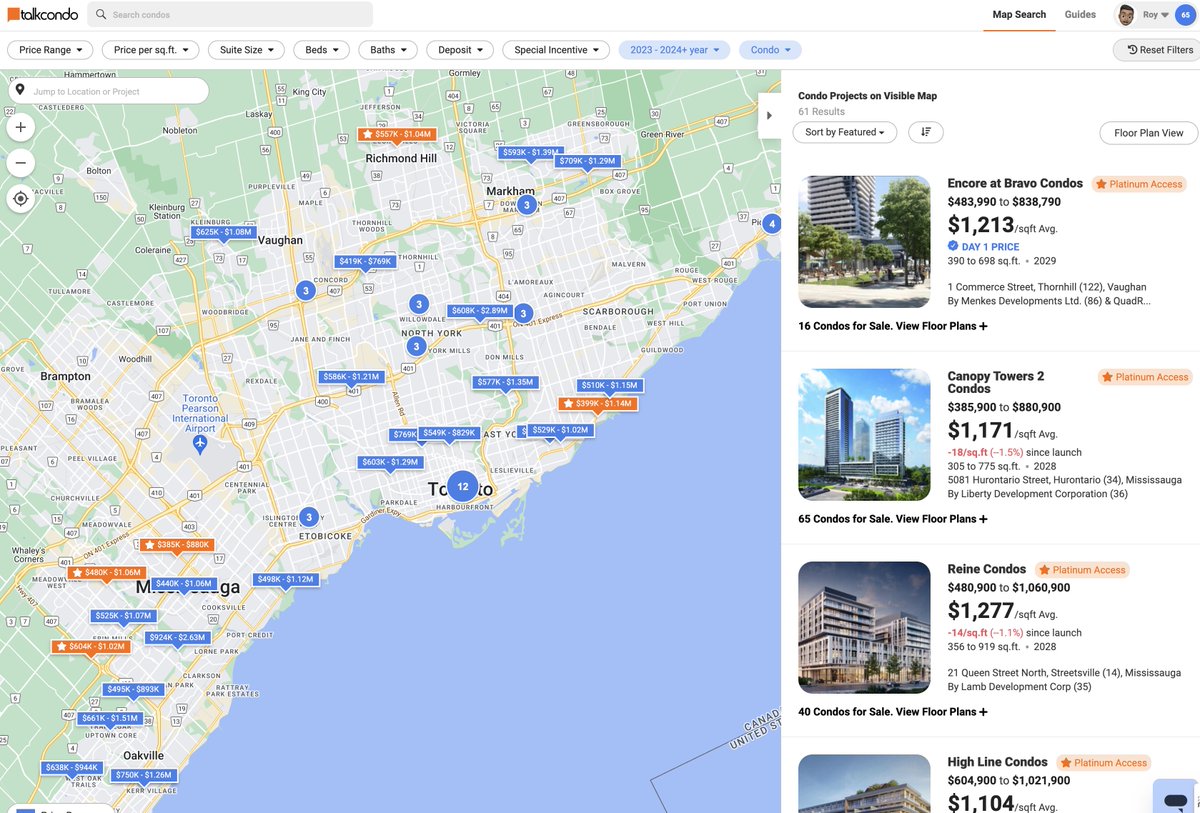
Task: Open the cluster of 4 at map edge
Action: pyautogui.click(x=771, y=224)
